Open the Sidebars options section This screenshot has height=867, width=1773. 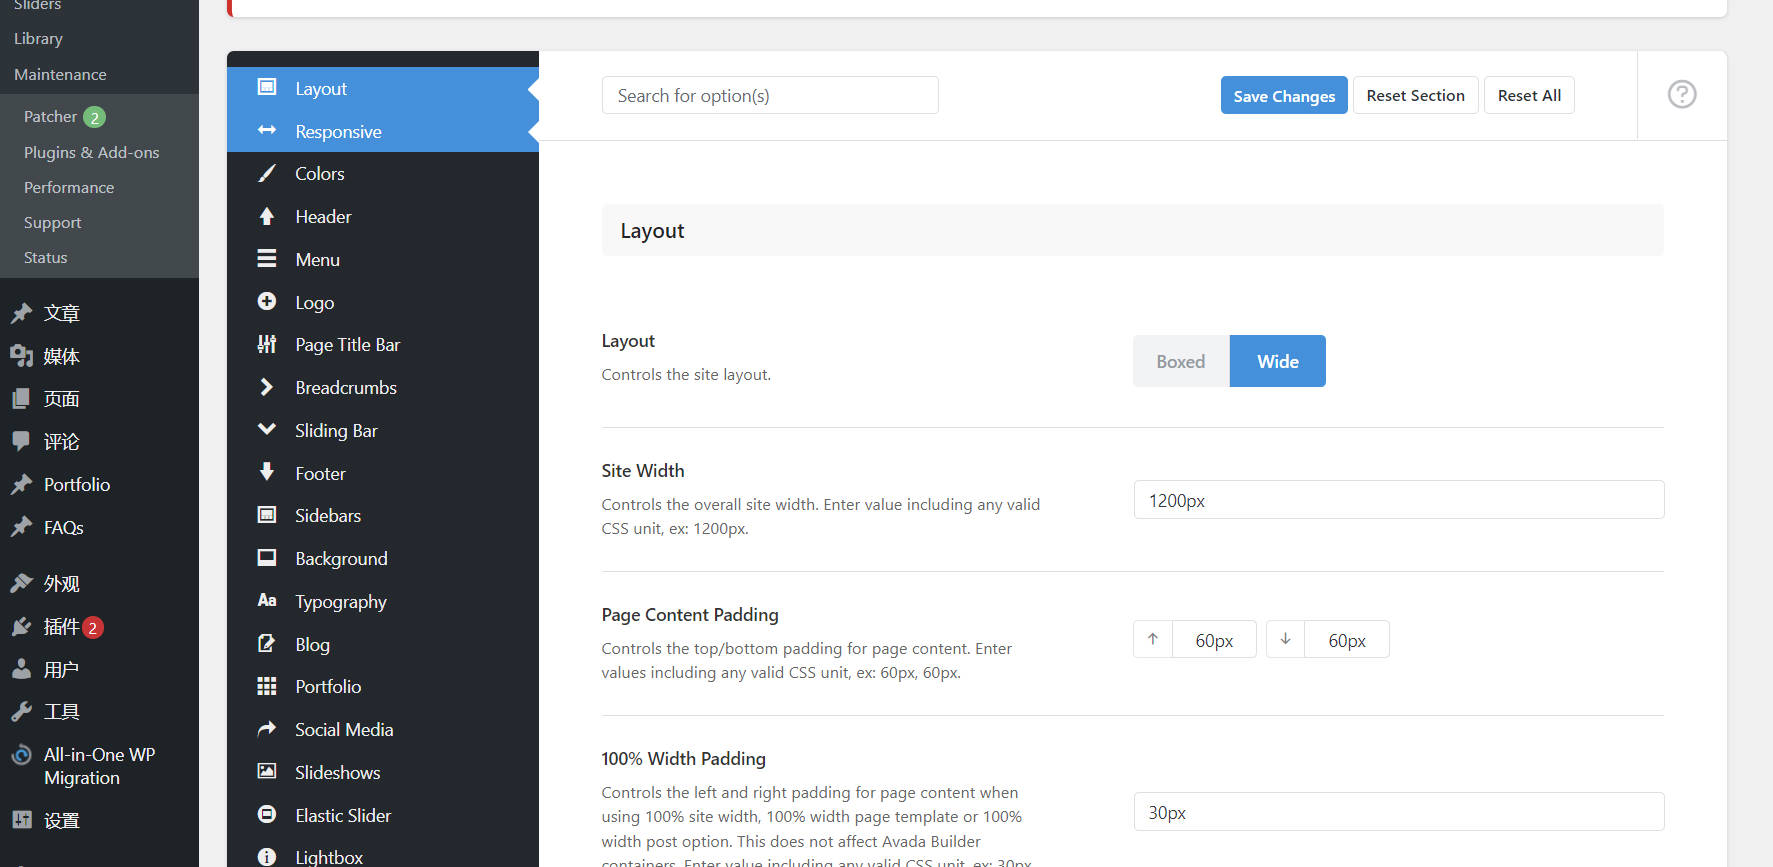(x=383, y=515)
